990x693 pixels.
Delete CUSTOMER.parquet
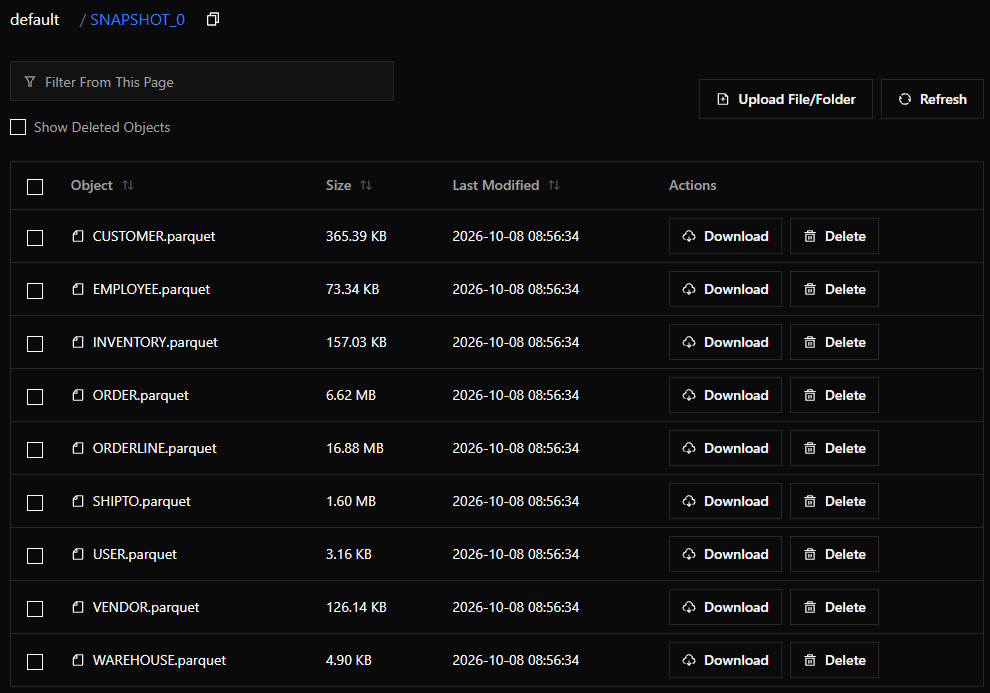tap(834, 236)
